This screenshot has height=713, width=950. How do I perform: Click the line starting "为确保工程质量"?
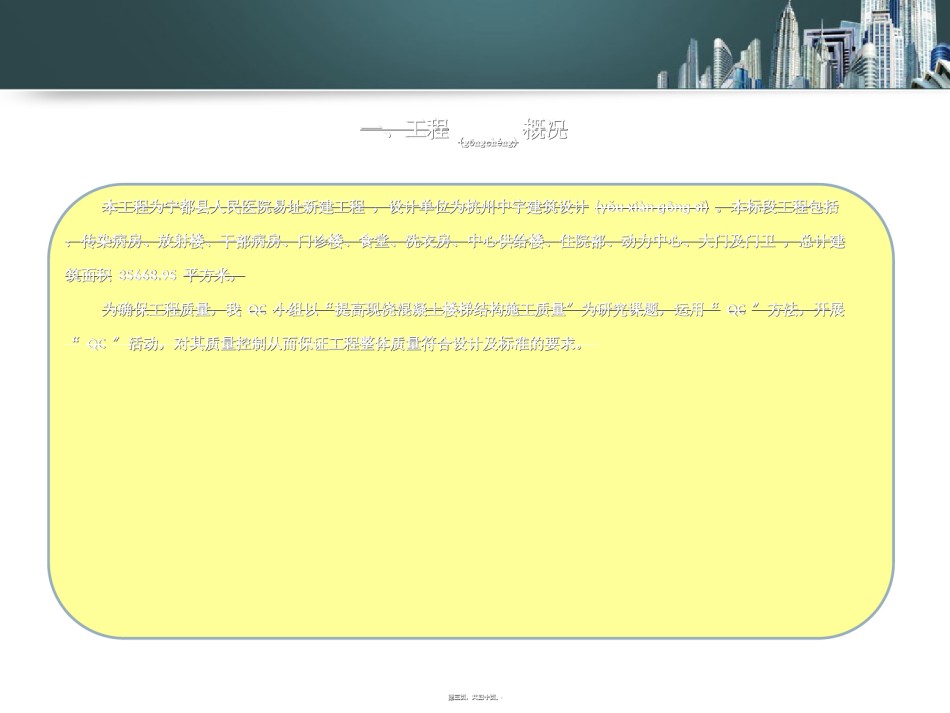[473, 310]
